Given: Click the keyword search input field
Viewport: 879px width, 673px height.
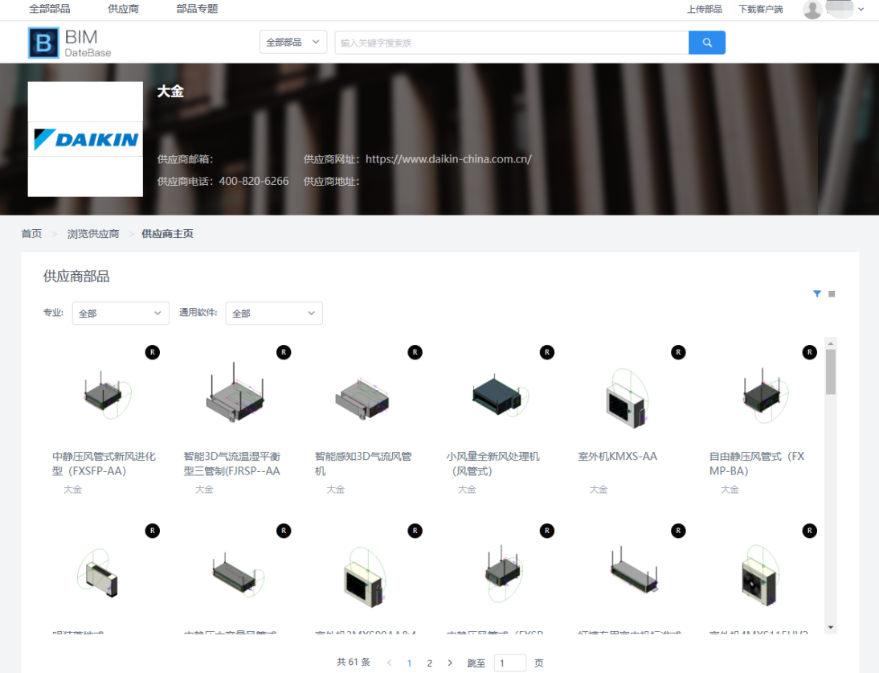Looking at the screenshot, I should pyautogui.click(x=511, y=43).
